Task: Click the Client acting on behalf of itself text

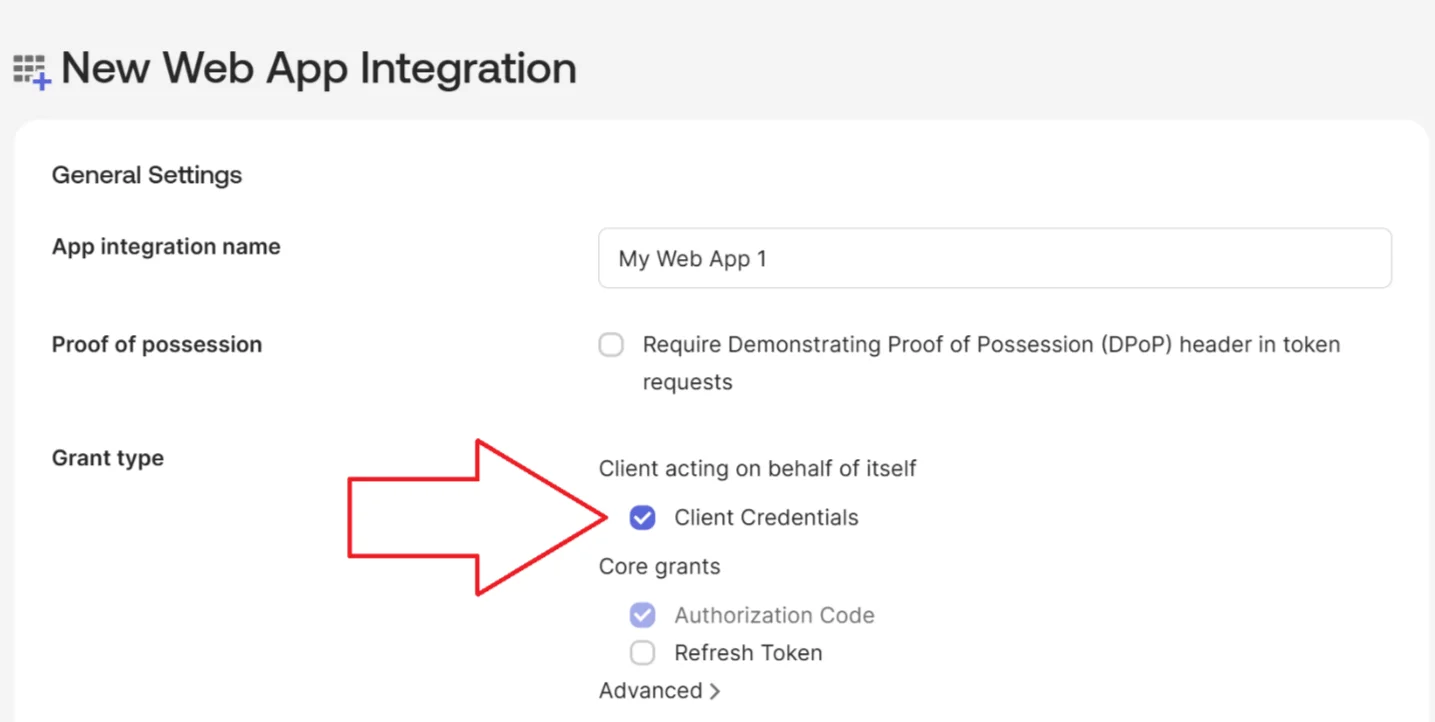Action: pos(757,468)
